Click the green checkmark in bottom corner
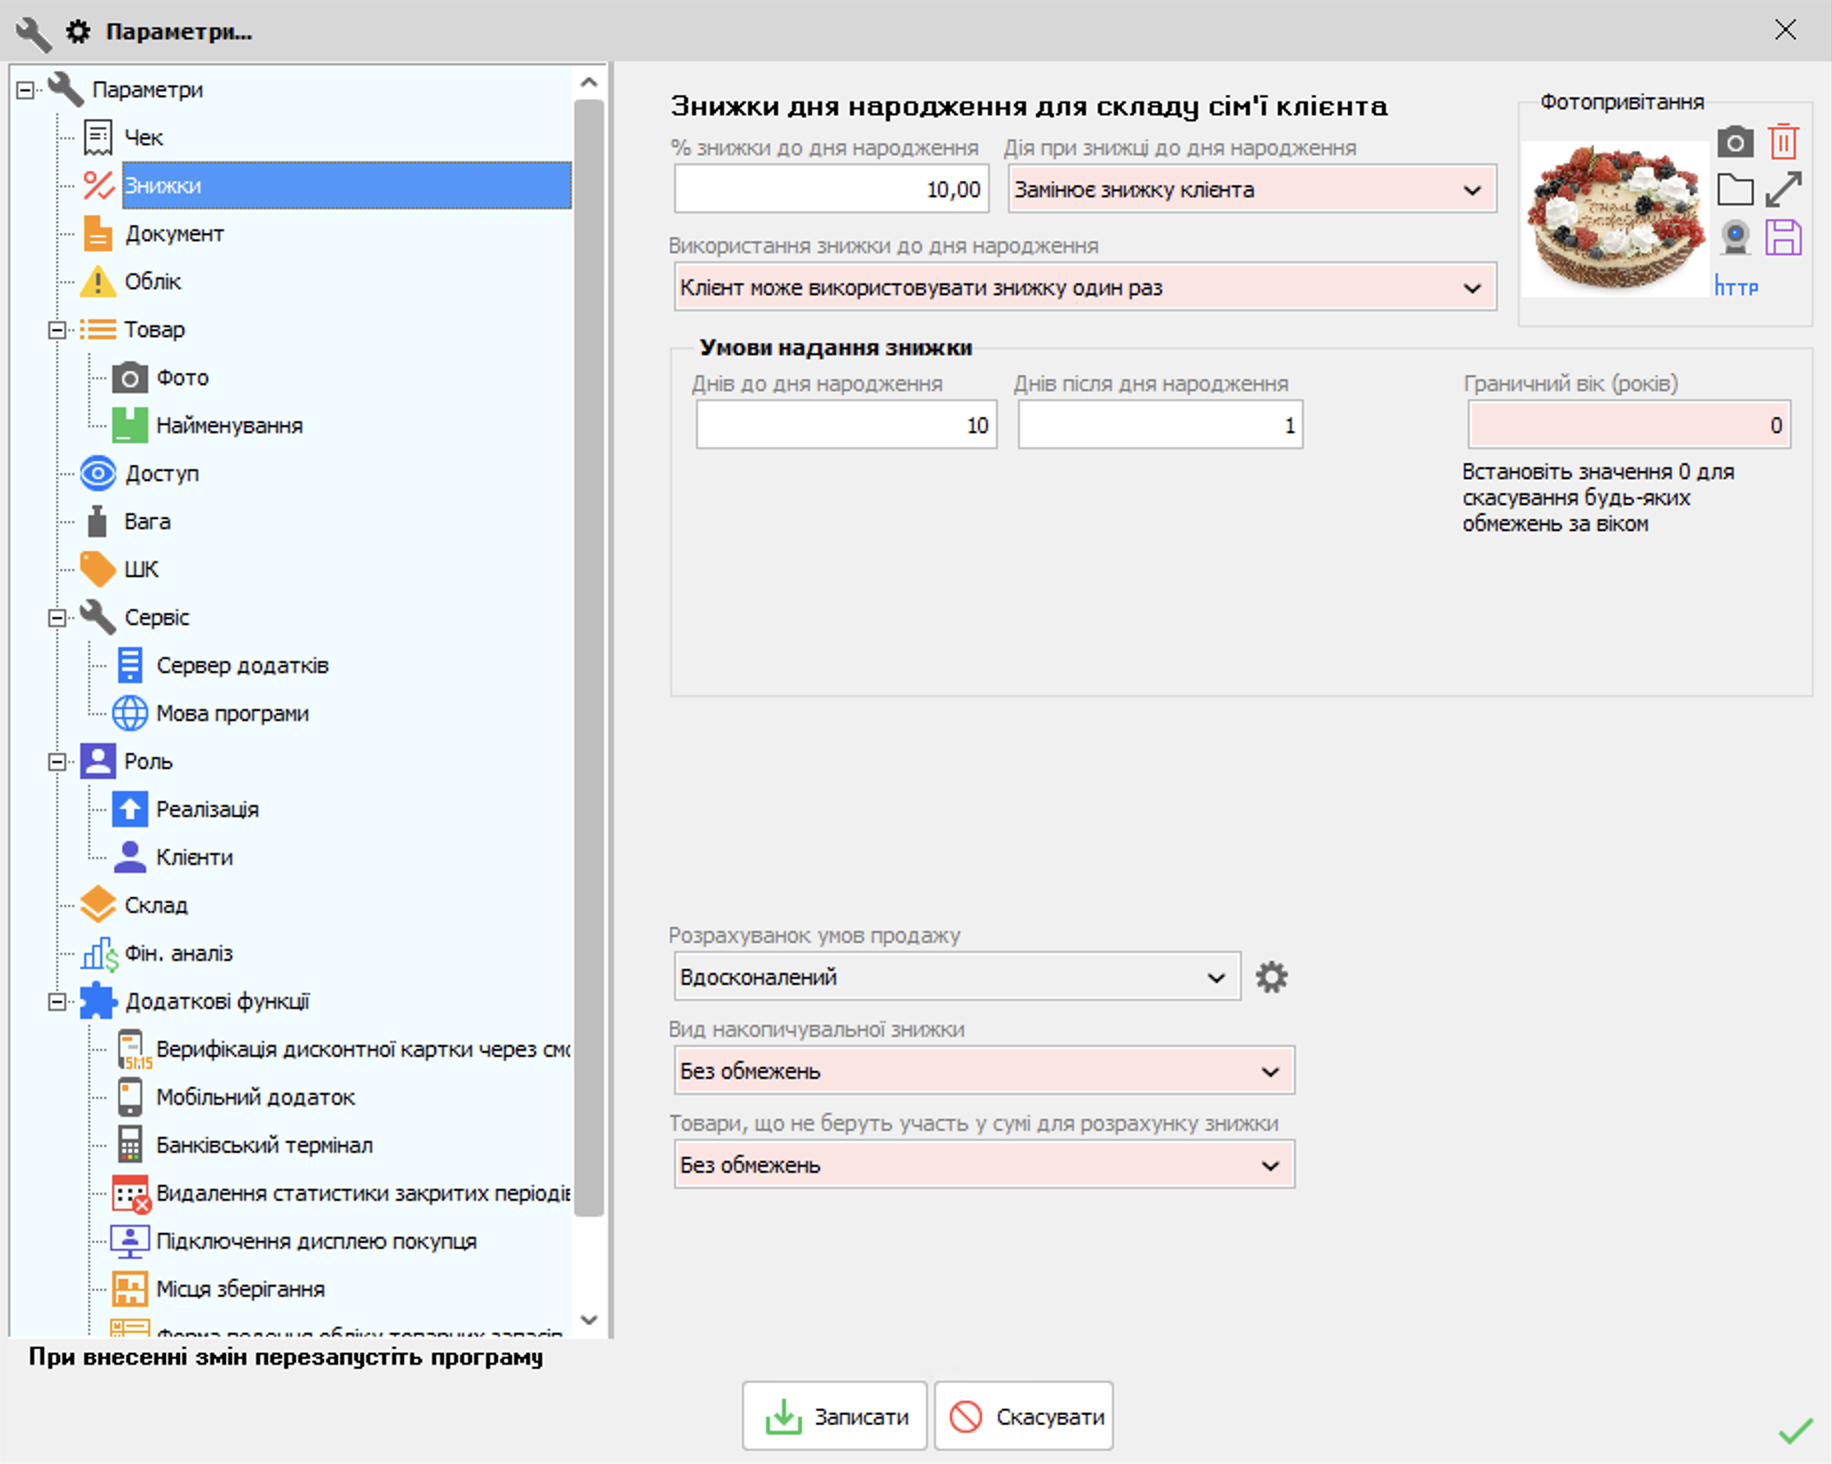Viewport: 1832px width, 1464px height. click(x=1795, y=1431)
